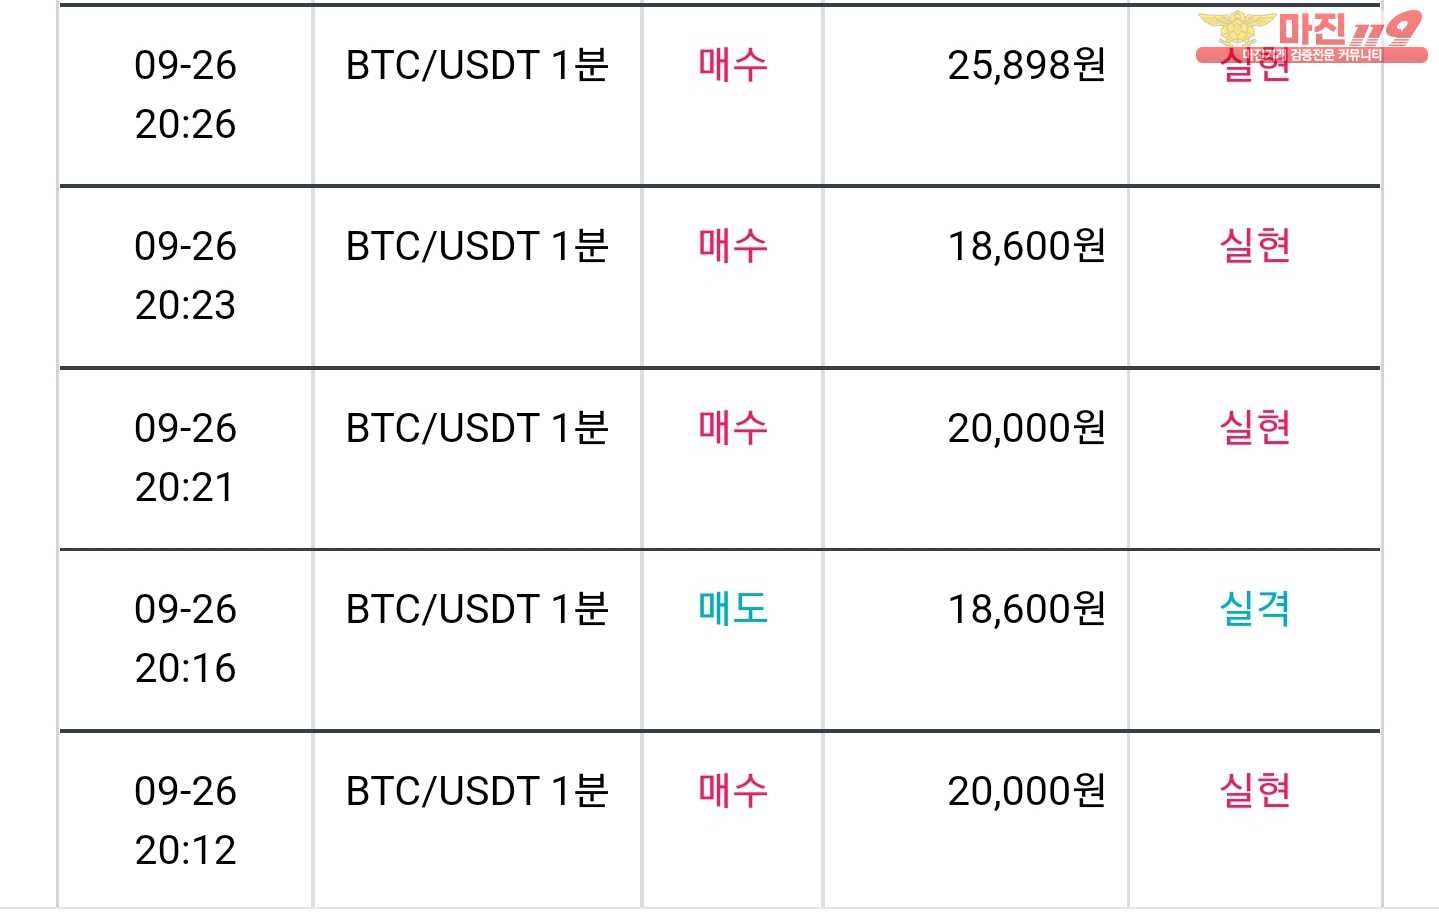
Task: Click BTC/USDT 1분 in the 20:23 row
Action: (477, 246)
